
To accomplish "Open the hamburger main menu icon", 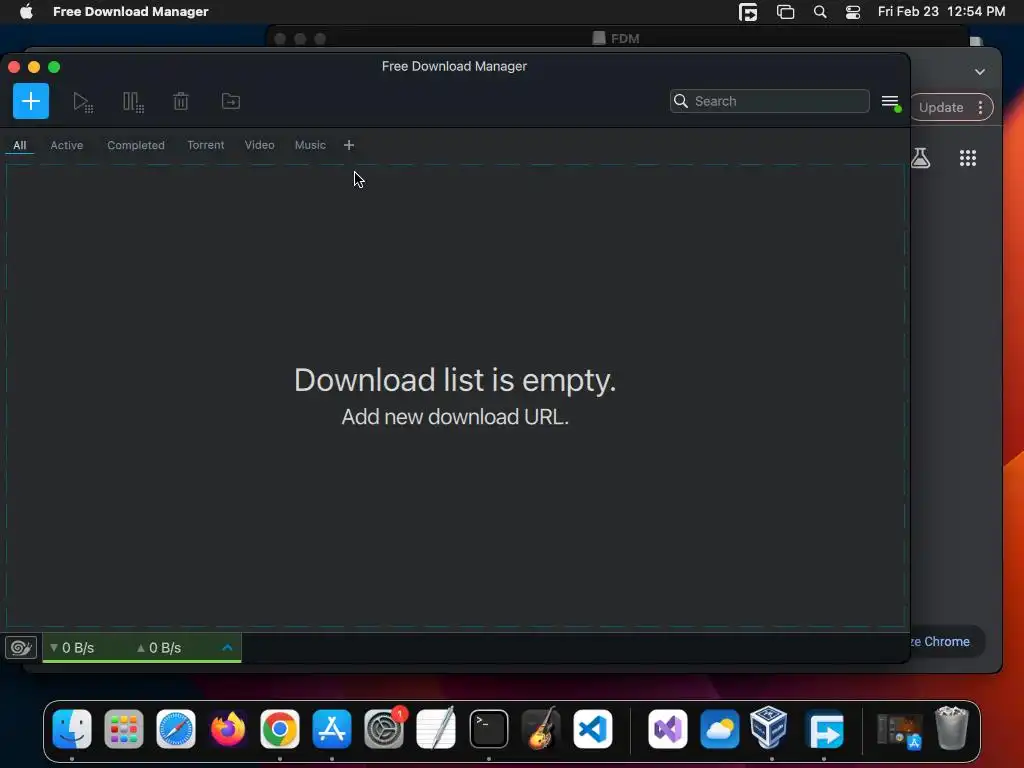I will click(891, 102).
